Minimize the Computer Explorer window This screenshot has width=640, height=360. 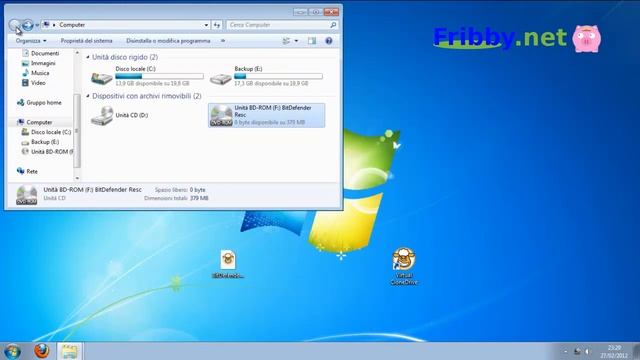[x=300, y=12]
